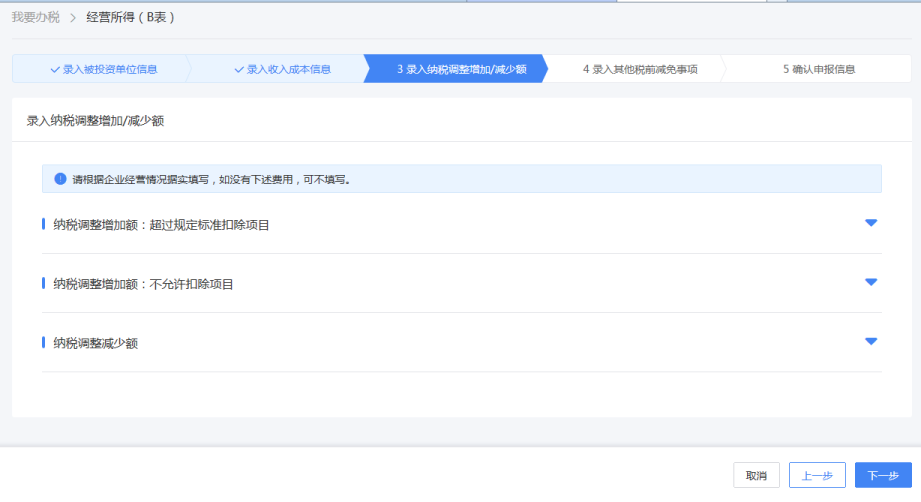This screenshot has width=921, height=502.
Task: Jump to step 4 录入其他税前减免事项
Action: (639, 70)
